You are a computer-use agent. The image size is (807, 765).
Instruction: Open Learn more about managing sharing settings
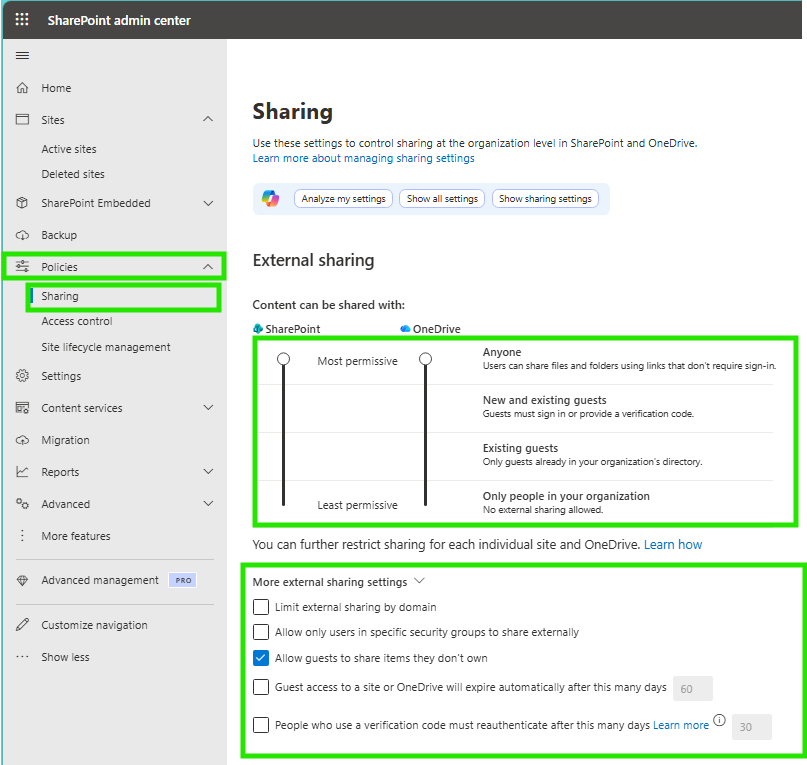tap(363, 158)
